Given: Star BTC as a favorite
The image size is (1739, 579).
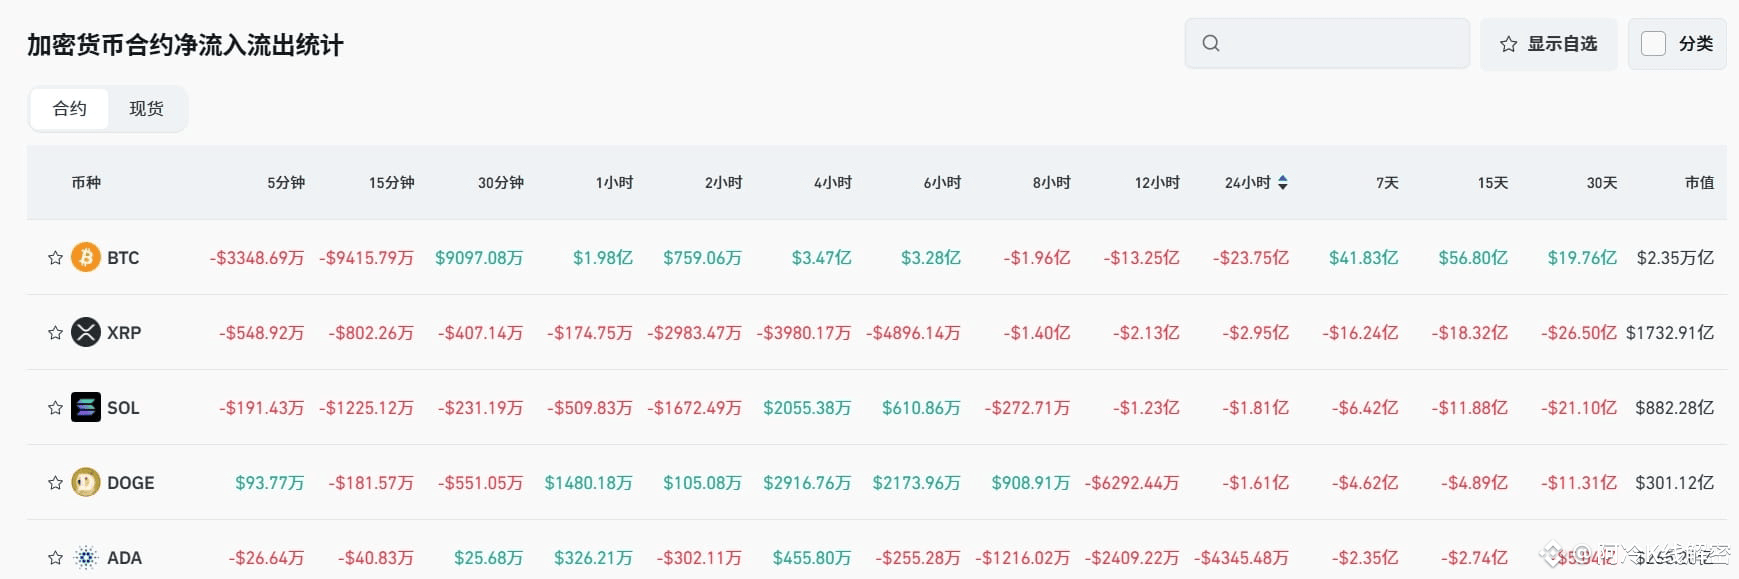Looking at the screenshot, I should click(55, 258).
